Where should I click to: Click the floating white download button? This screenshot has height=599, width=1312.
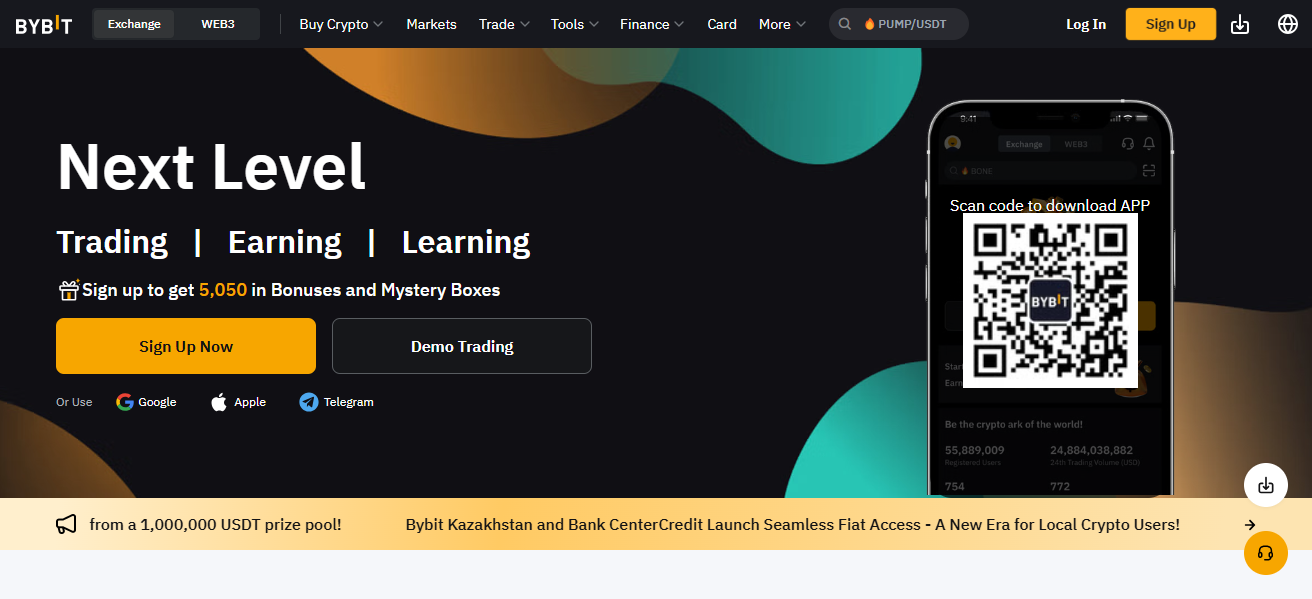1266,485
